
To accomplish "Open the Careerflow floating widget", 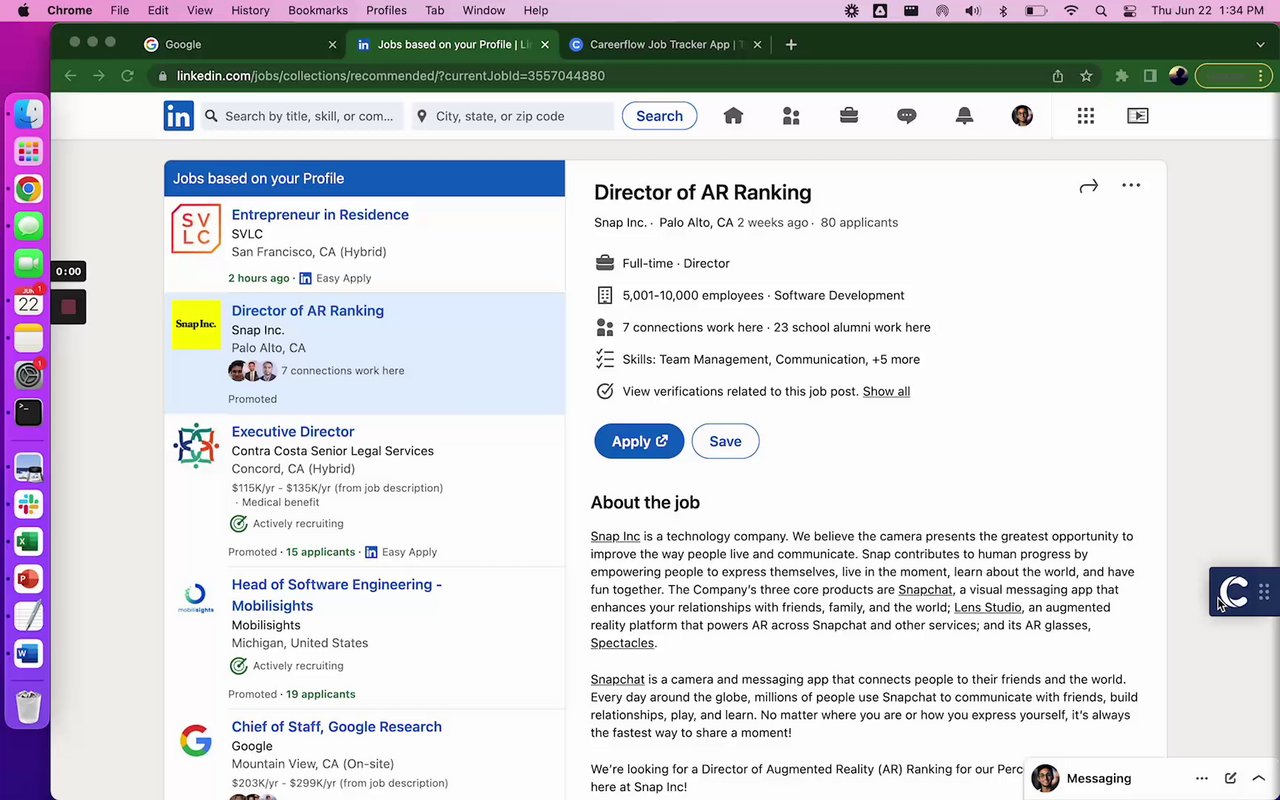I will click(1235, 592).
